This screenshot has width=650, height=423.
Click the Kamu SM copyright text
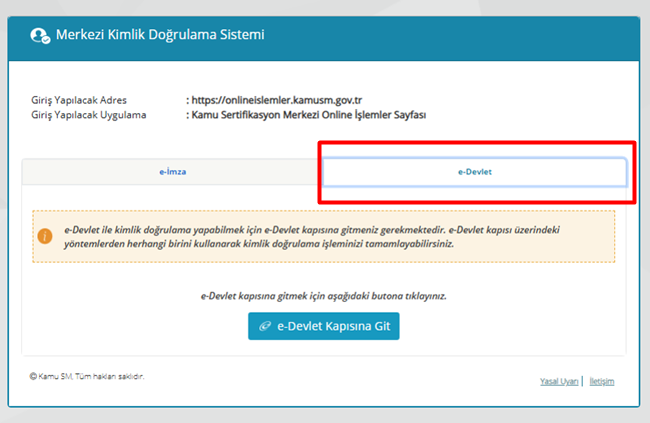click(x=87, y=377)
